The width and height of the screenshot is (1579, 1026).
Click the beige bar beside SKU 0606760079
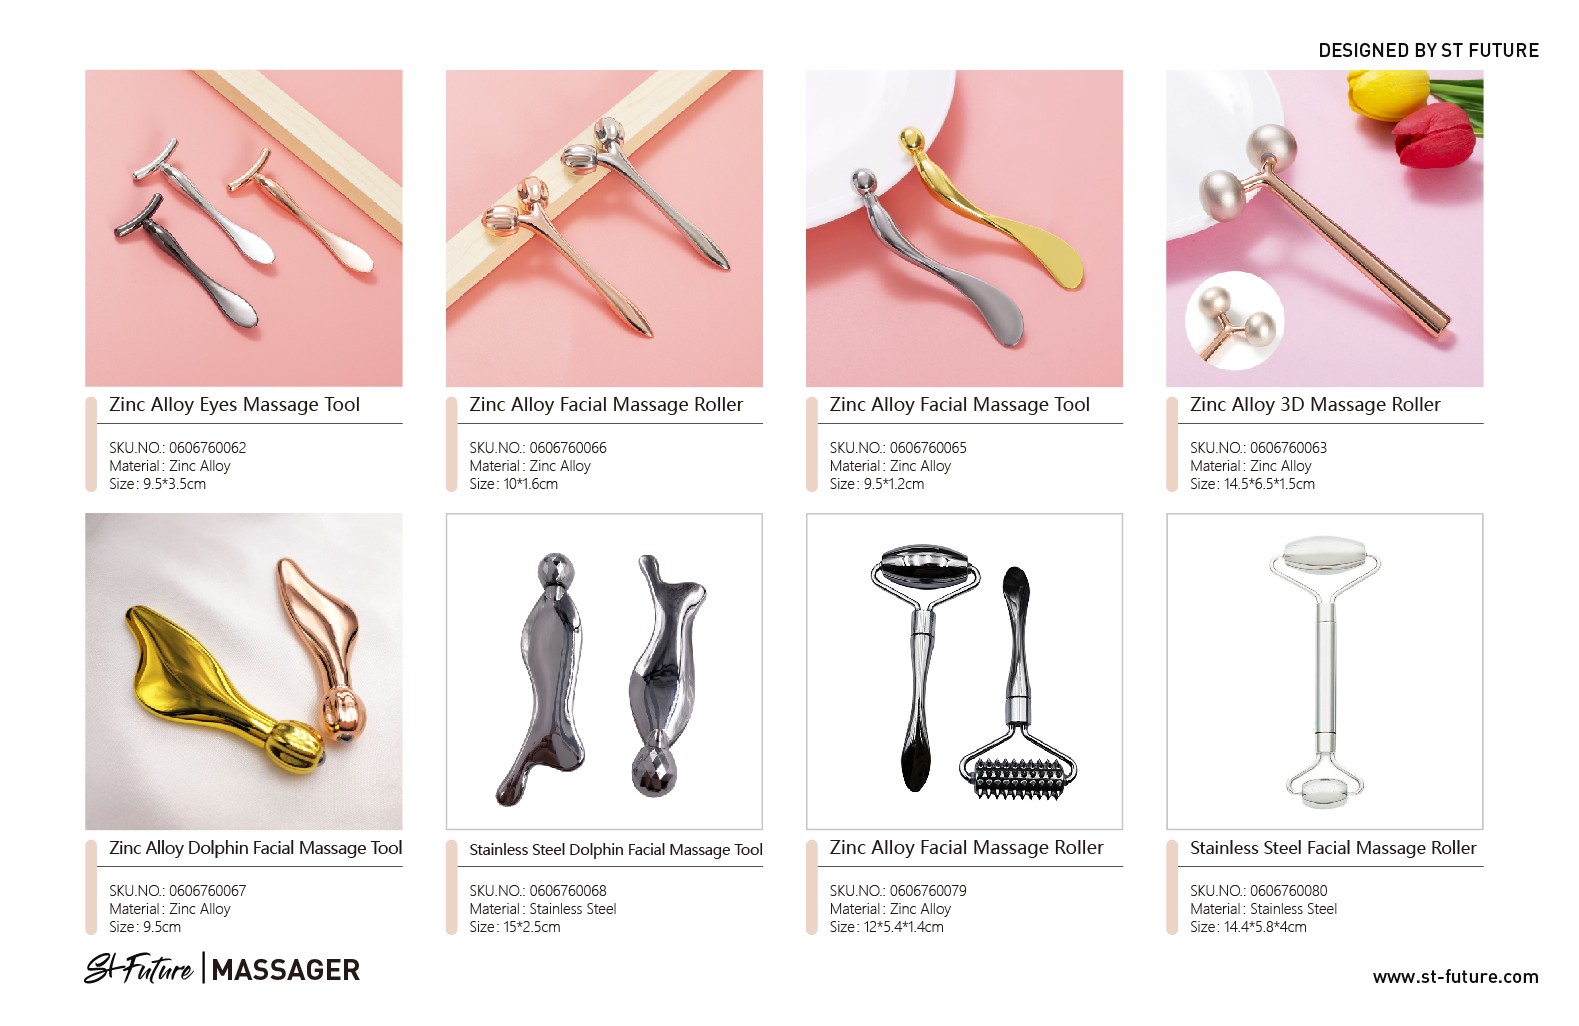click(812, 888)
